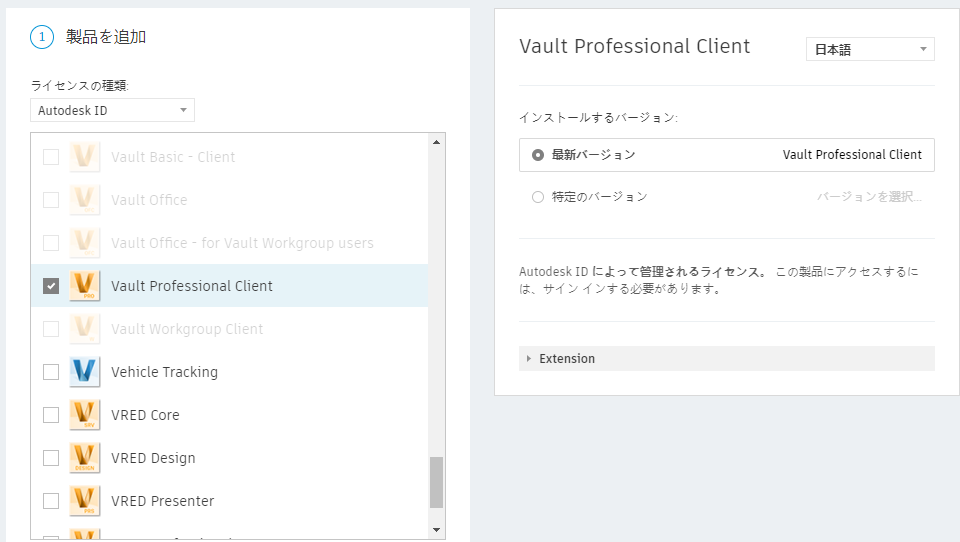Viewport: 960px width, 542px height.
Task: Click the Vault Professional Client product icon
Action: click(84, 285)
